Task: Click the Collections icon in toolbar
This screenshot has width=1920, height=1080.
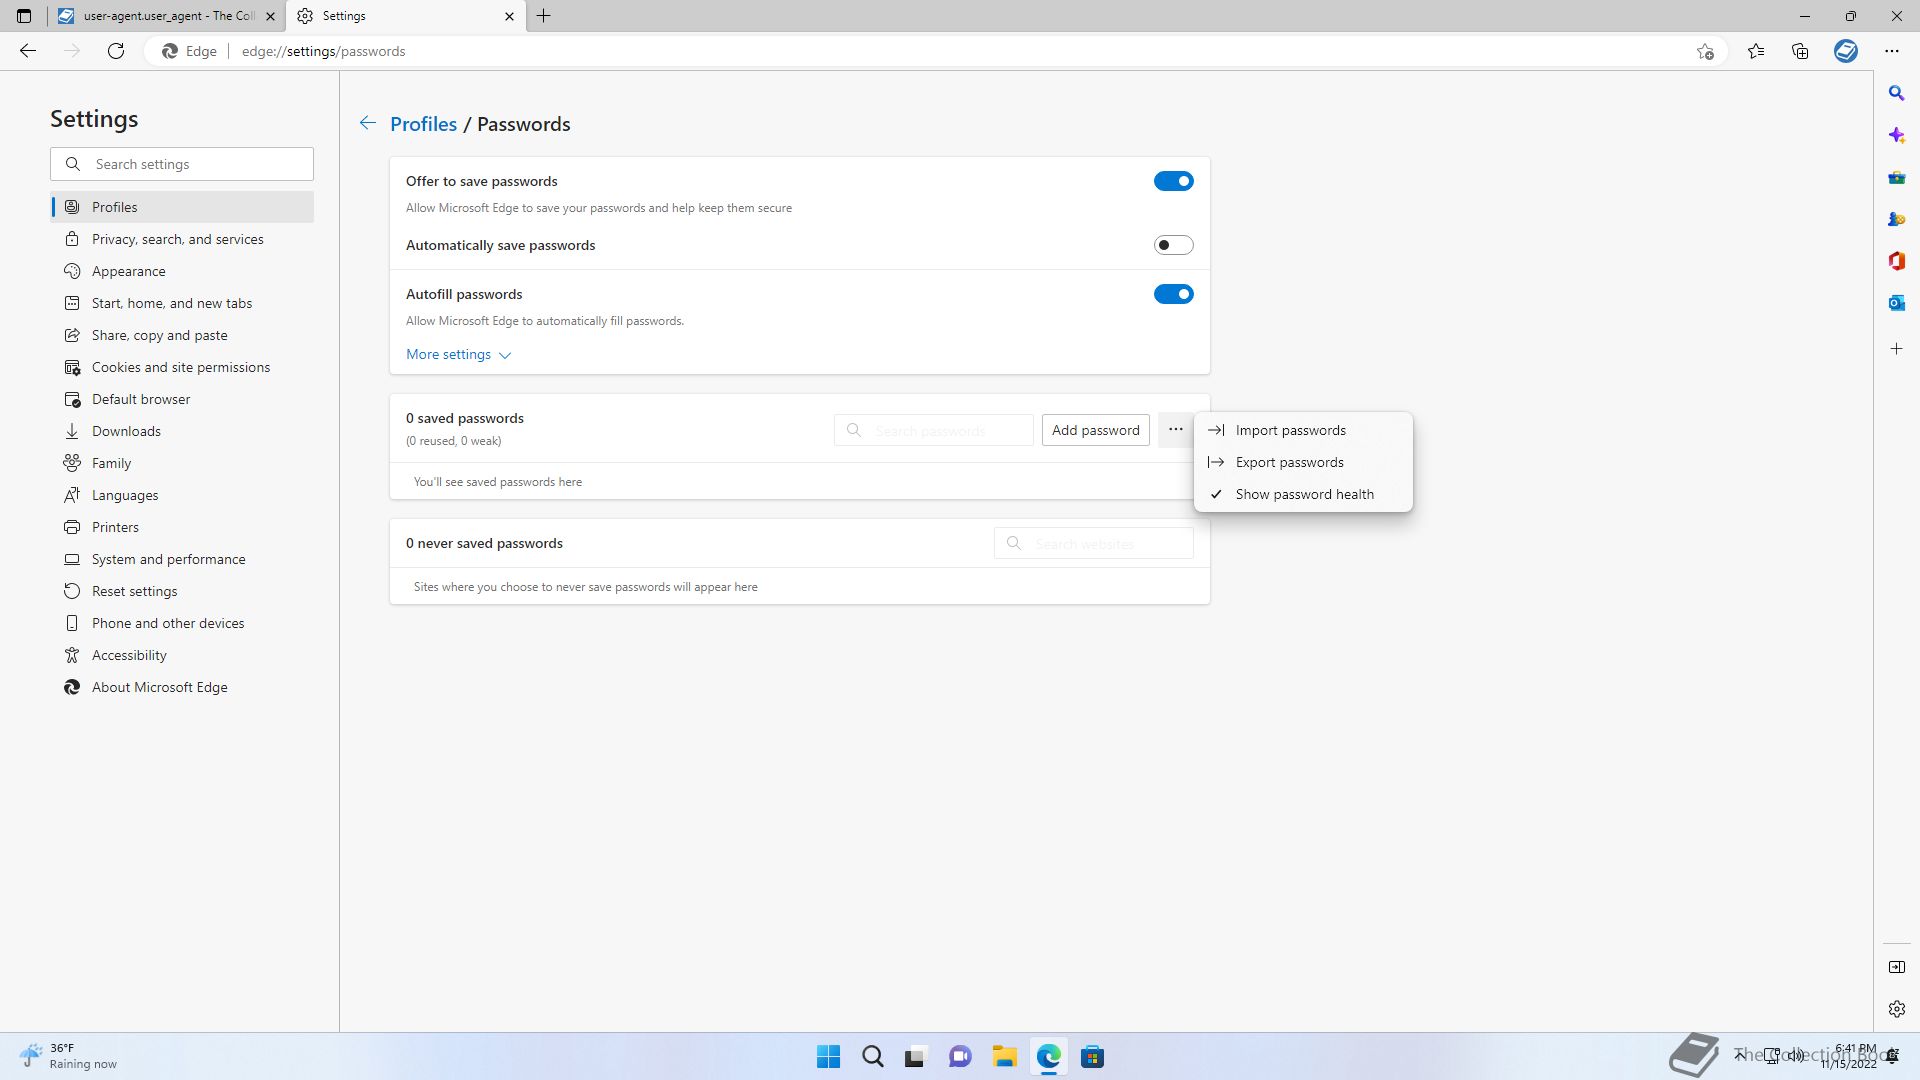Action: (x=1800, y=51)
